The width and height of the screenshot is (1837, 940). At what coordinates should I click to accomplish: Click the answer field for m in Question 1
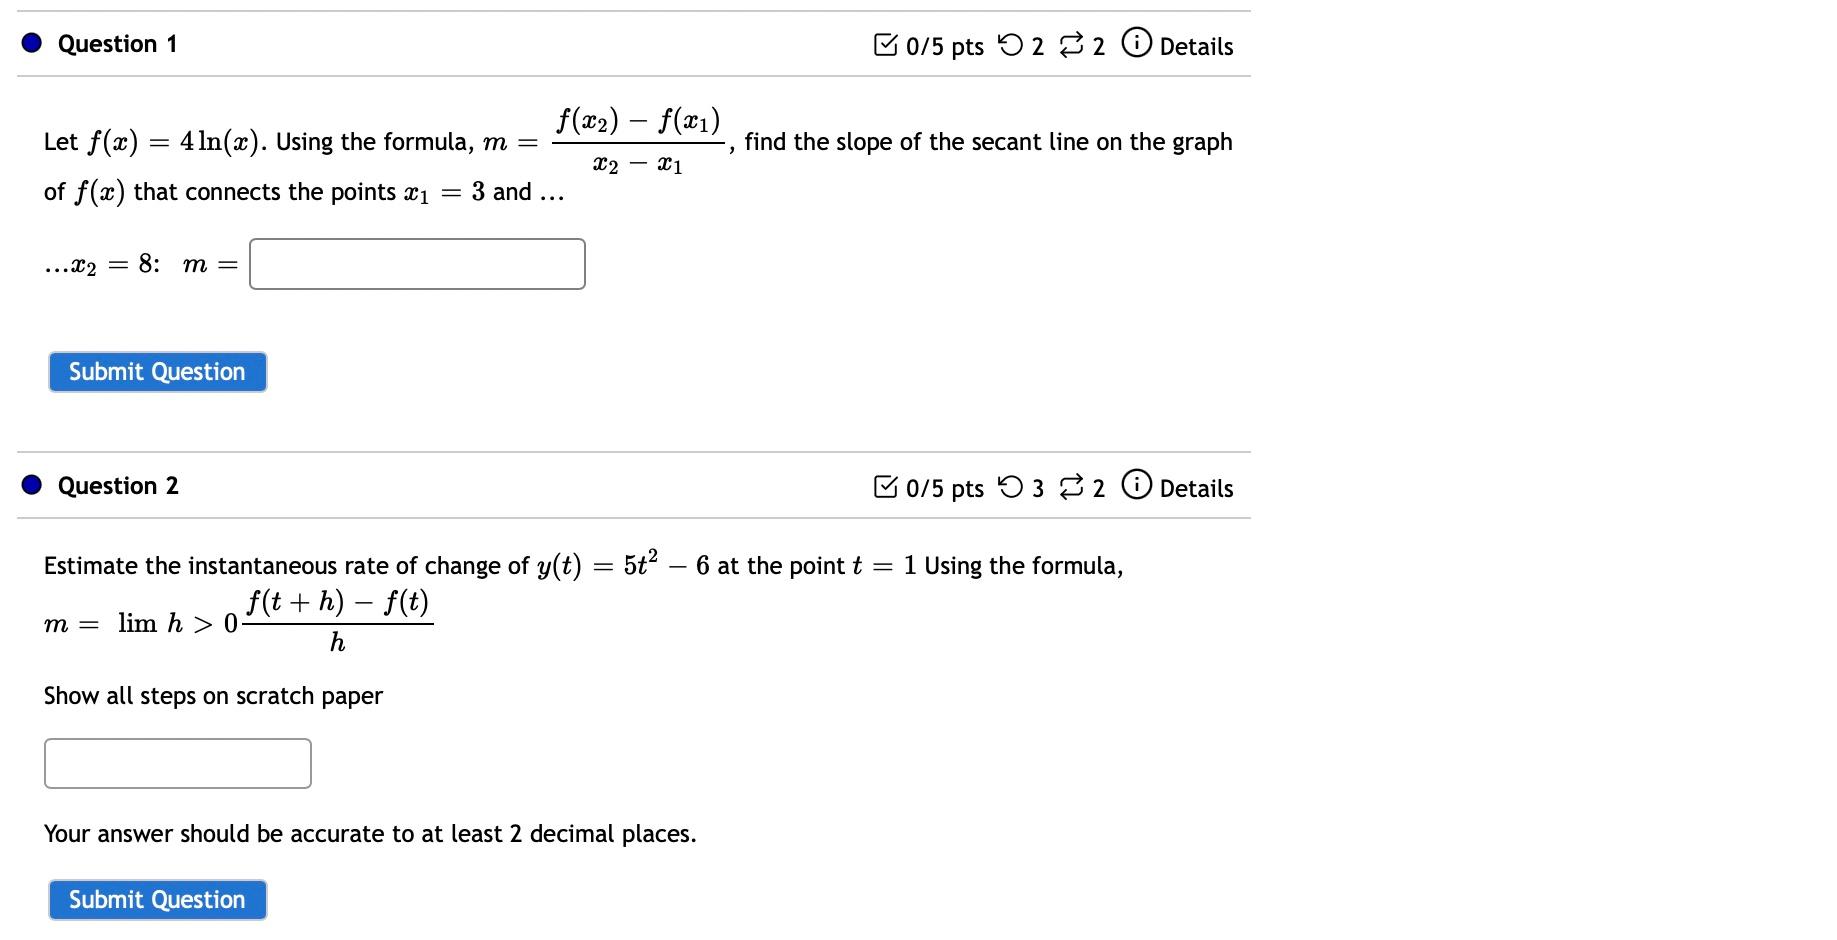(417, 263)
